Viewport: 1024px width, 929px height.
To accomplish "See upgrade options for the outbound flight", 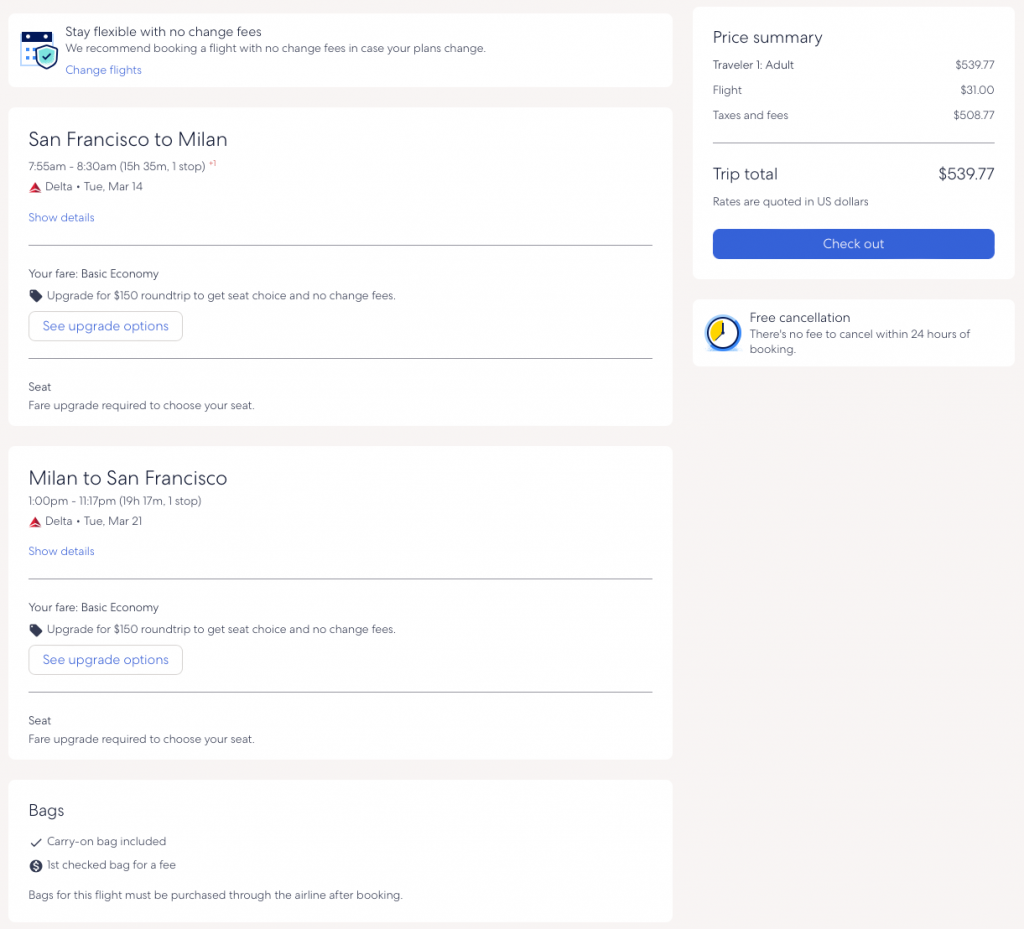I will (105, 326).
